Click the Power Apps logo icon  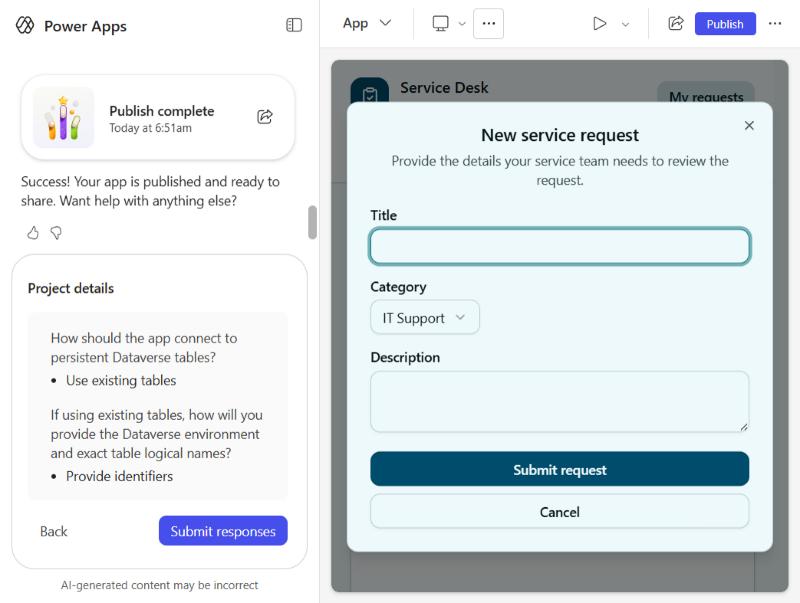click(24, 25)
